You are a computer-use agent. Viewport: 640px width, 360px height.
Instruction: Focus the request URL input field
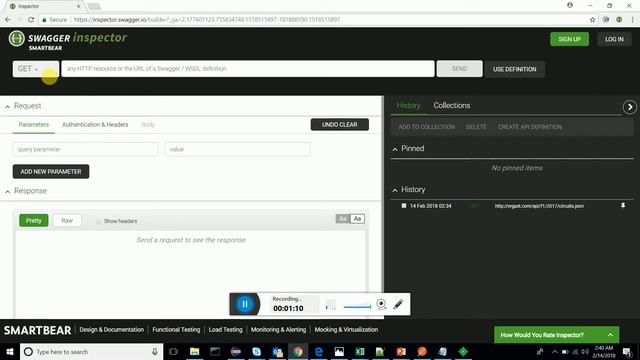(248, 69)
